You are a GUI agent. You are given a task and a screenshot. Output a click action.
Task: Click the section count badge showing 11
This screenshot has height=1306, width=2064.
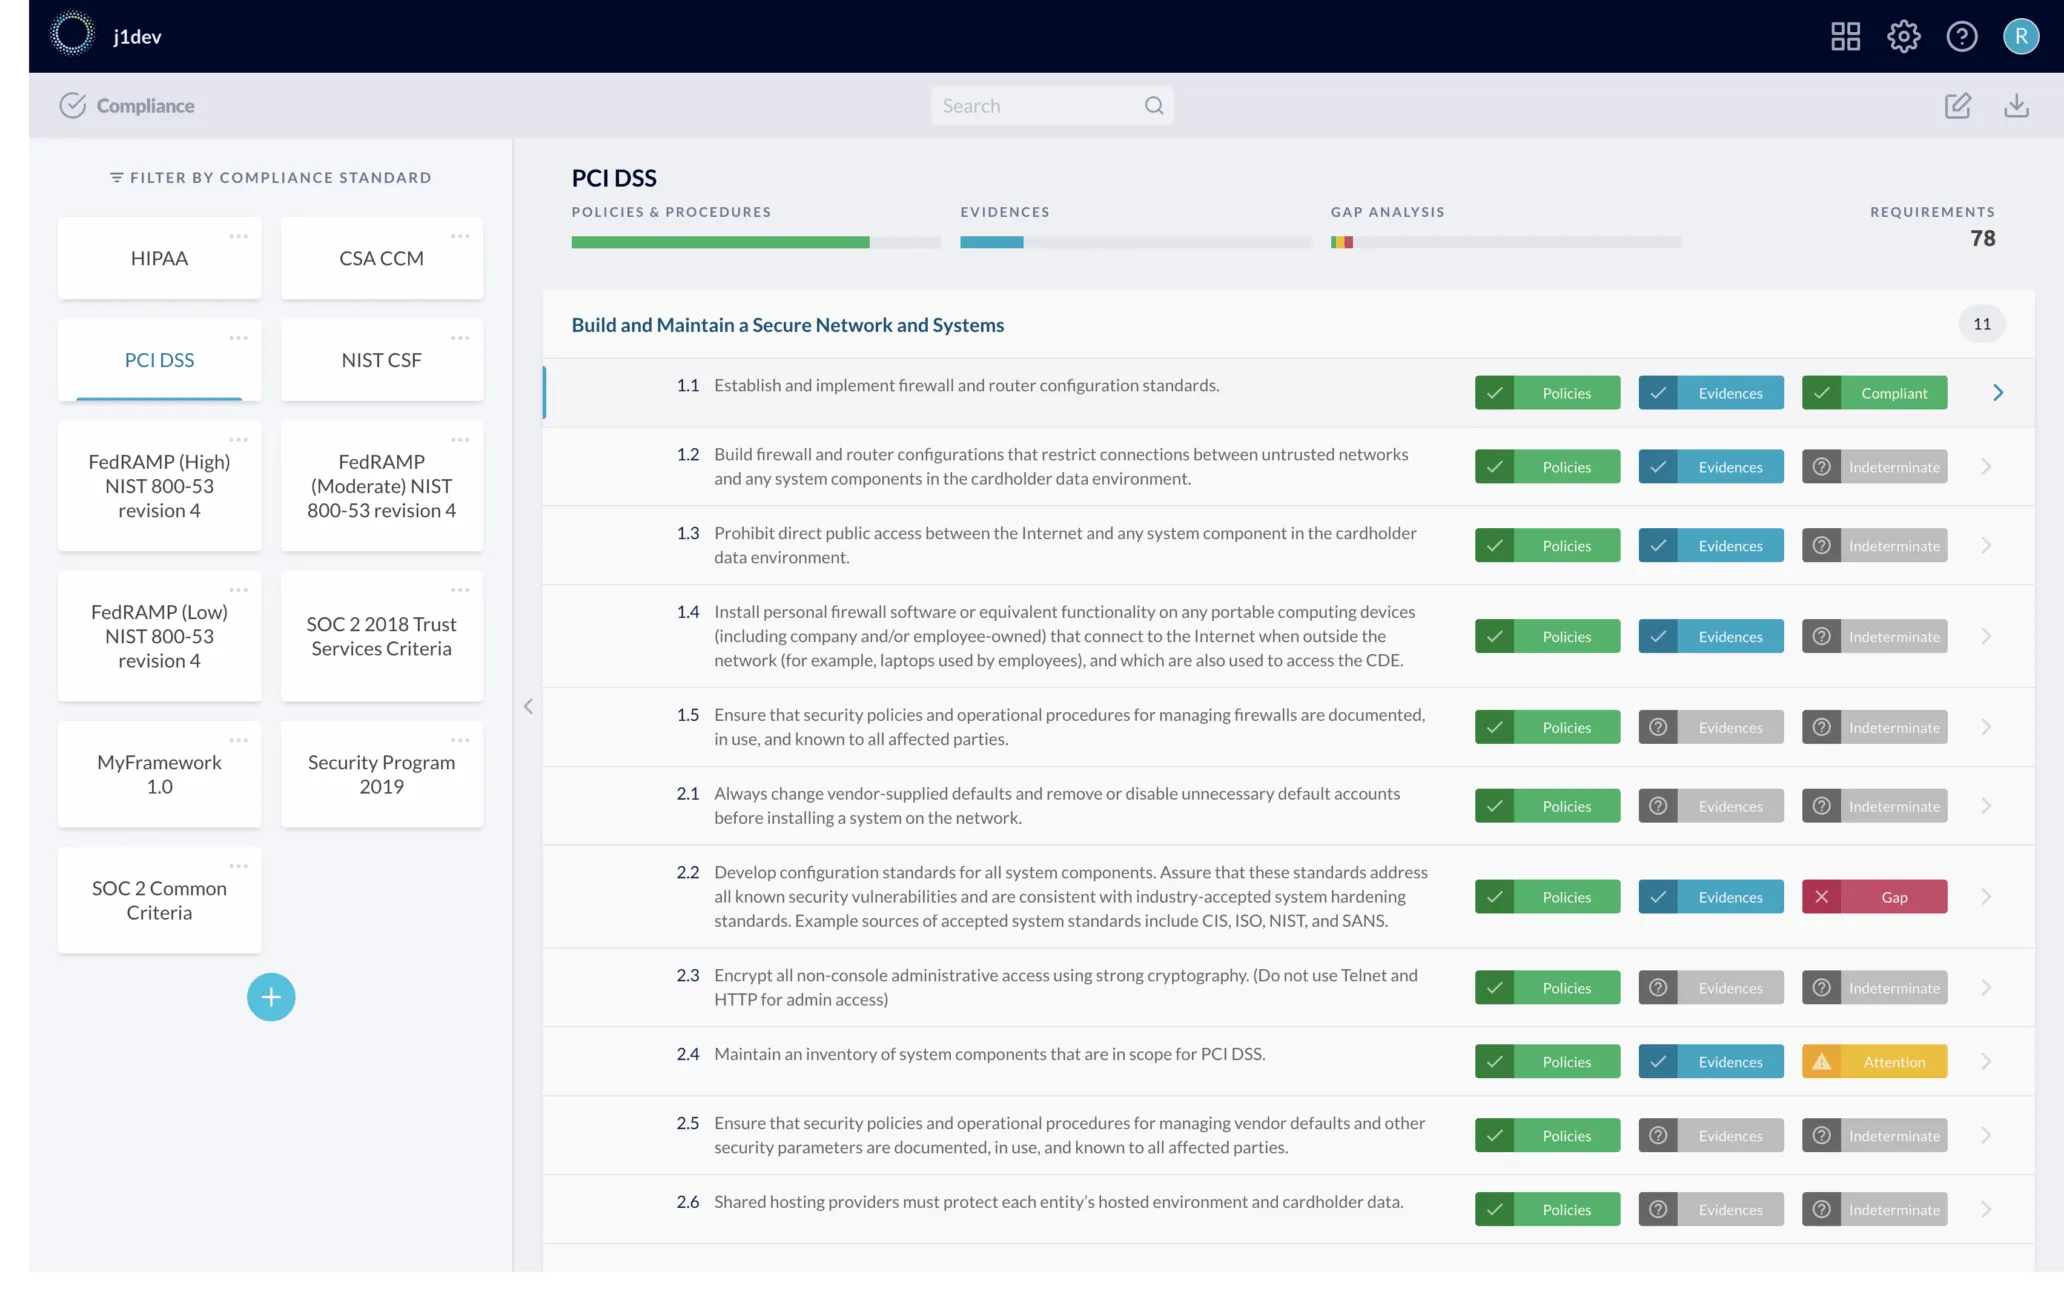1981,324
